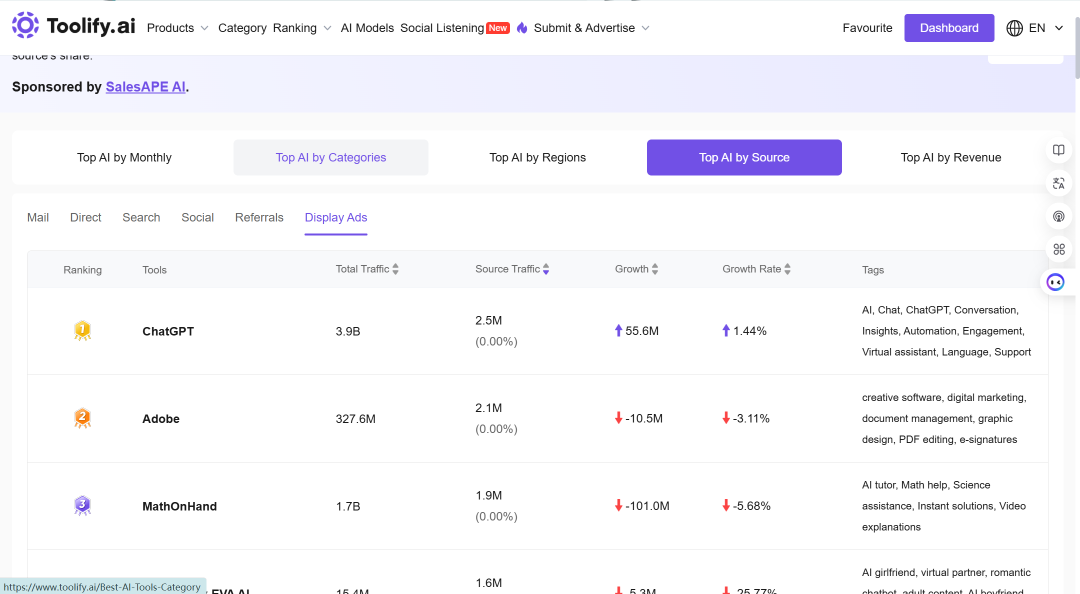Click the Toolify.ai logo icon
The height and width of the screenshot is (594, 1080).
(25, 25)
